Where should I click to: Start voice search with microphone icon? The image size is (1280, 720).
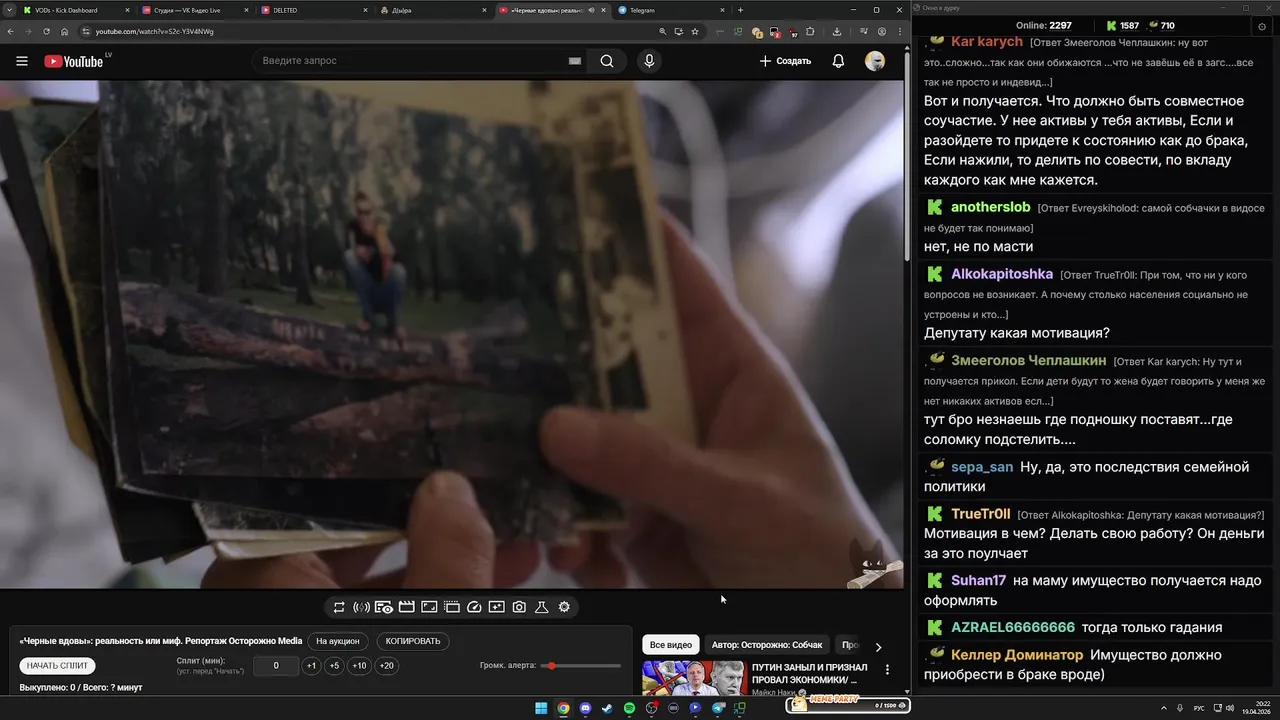(x=649, y=61)
